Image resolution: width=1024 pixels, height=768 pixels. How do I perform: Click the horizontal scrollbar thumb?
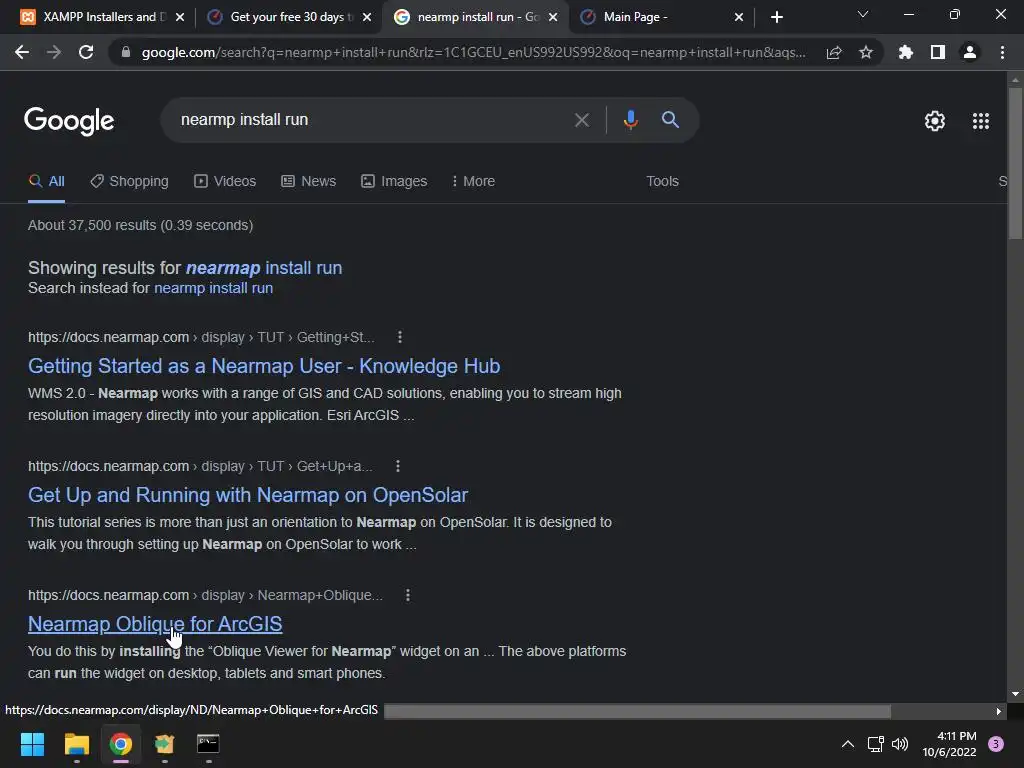click(637, 711)
